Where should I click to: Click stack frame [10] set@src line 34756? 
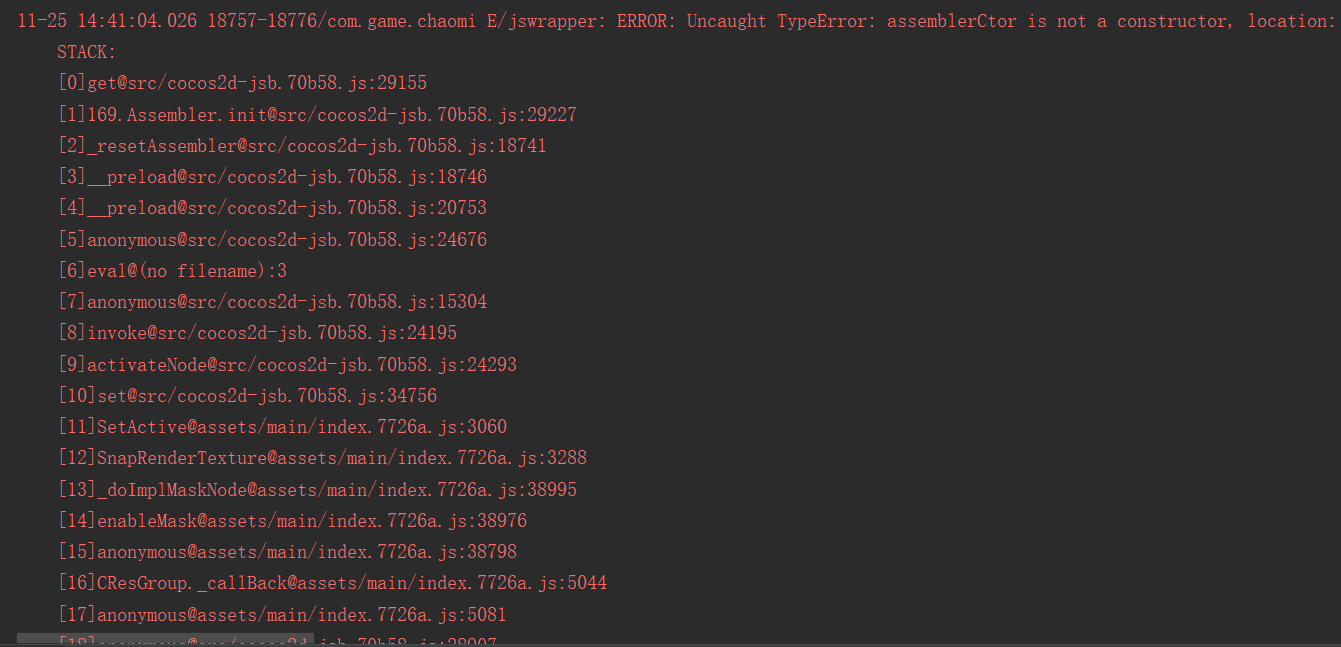point(247,396)
